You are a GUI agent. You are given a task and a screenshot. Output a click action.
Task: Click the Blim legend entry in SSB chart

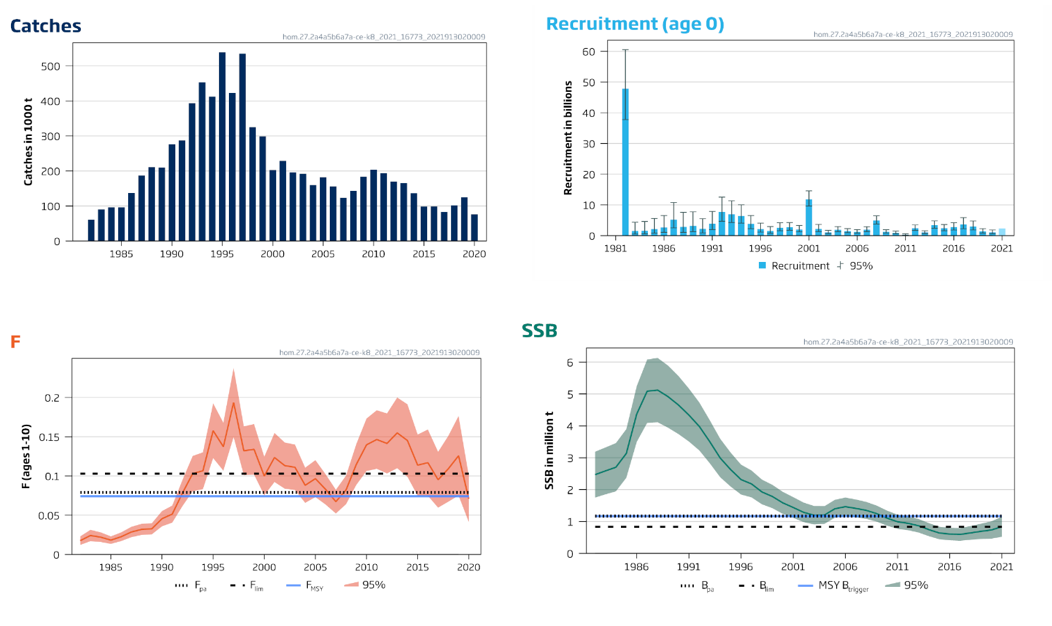(756, 586)
